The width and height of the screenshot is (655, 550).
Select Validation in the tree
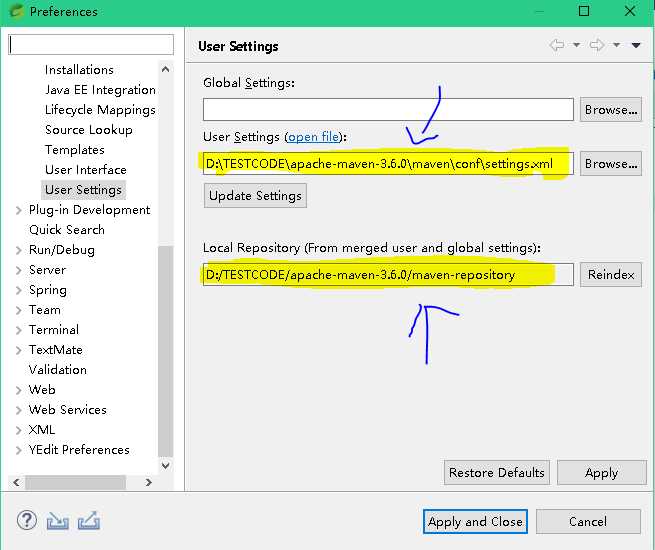pyautogui.click(x=58, y=370)
